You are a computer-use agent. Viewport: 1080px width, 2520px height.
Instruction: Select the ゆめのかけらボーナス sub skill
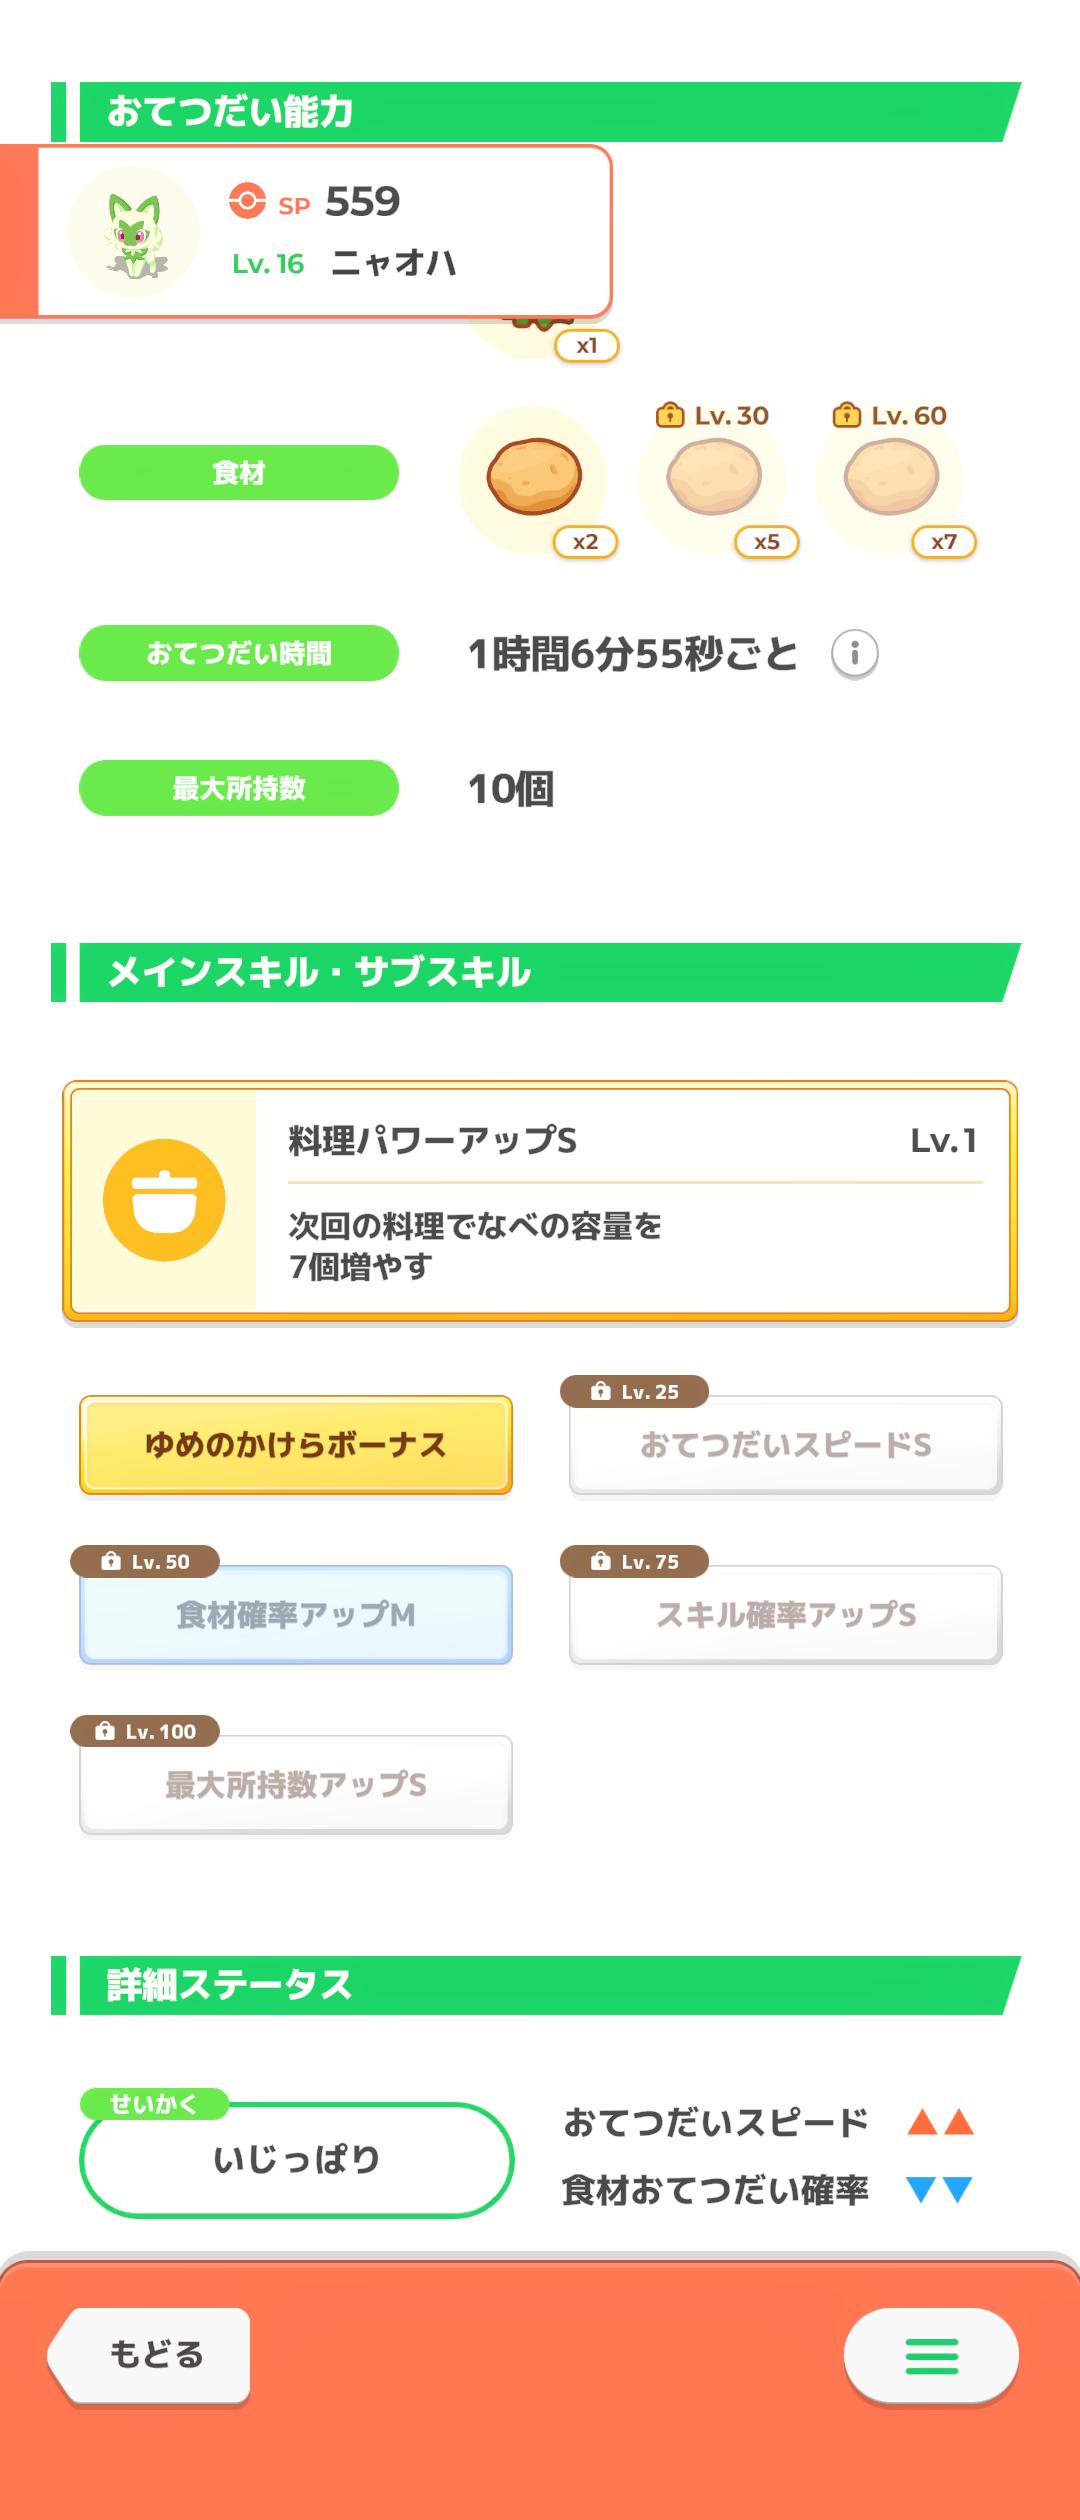coord(296,1445)
